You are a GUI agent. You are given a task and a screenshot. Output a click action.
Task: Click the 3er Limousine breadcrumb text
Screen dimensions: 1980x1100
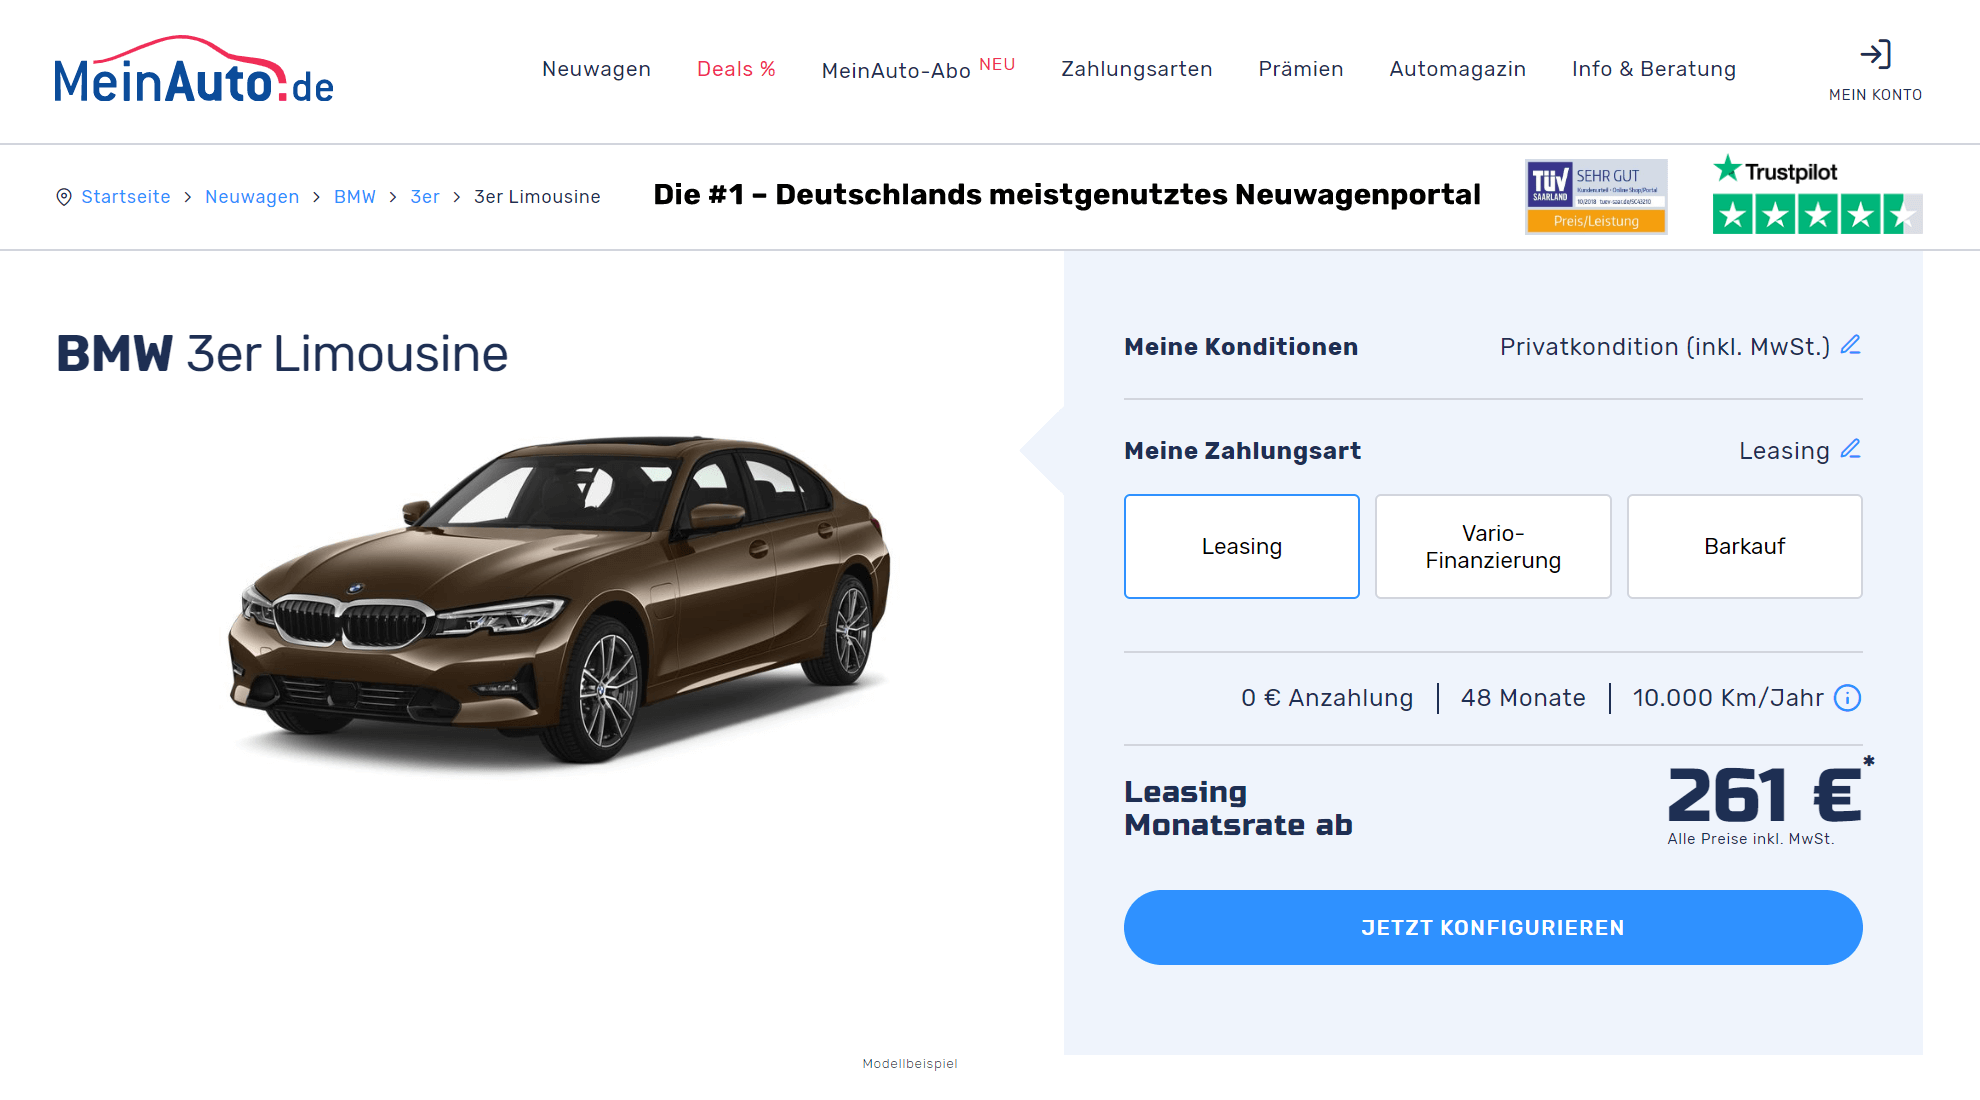click(x=537, y=197)
